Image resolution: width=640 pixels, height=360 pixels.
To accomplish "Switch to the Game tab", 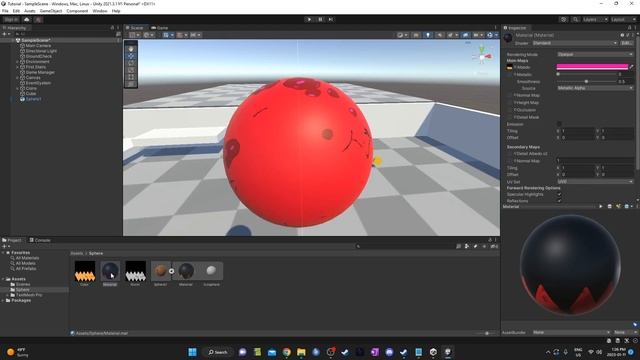I will (160, 28).
